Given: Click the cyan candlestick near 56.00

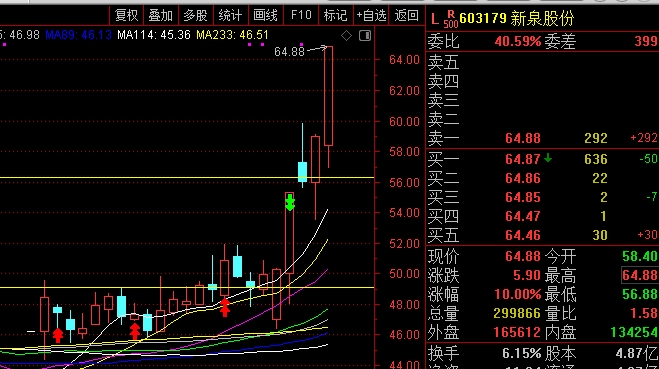Looking at the screenshot, I should point(302,172).
